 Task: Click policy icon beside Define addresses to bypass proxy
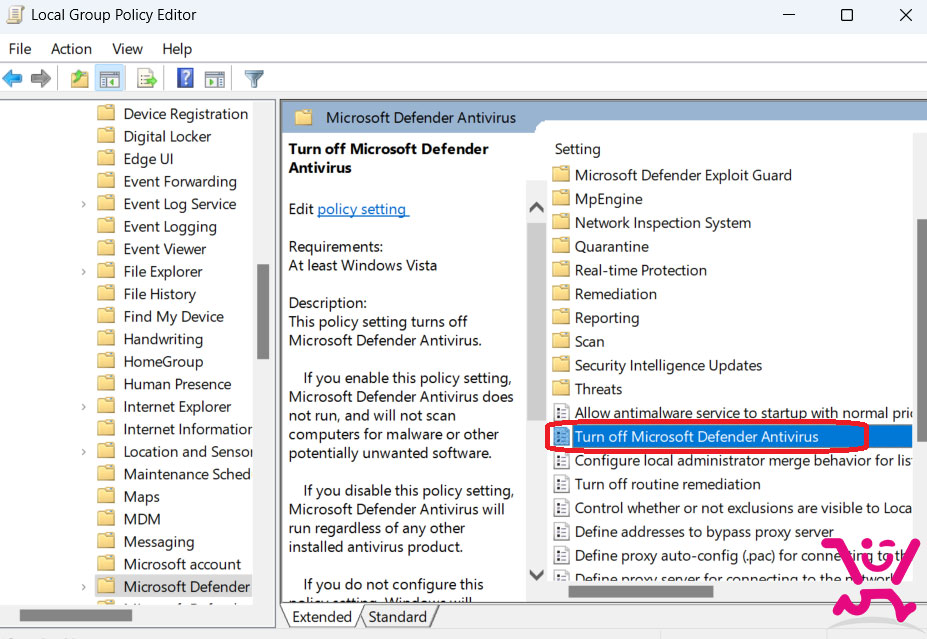click(x=561, y=531)
